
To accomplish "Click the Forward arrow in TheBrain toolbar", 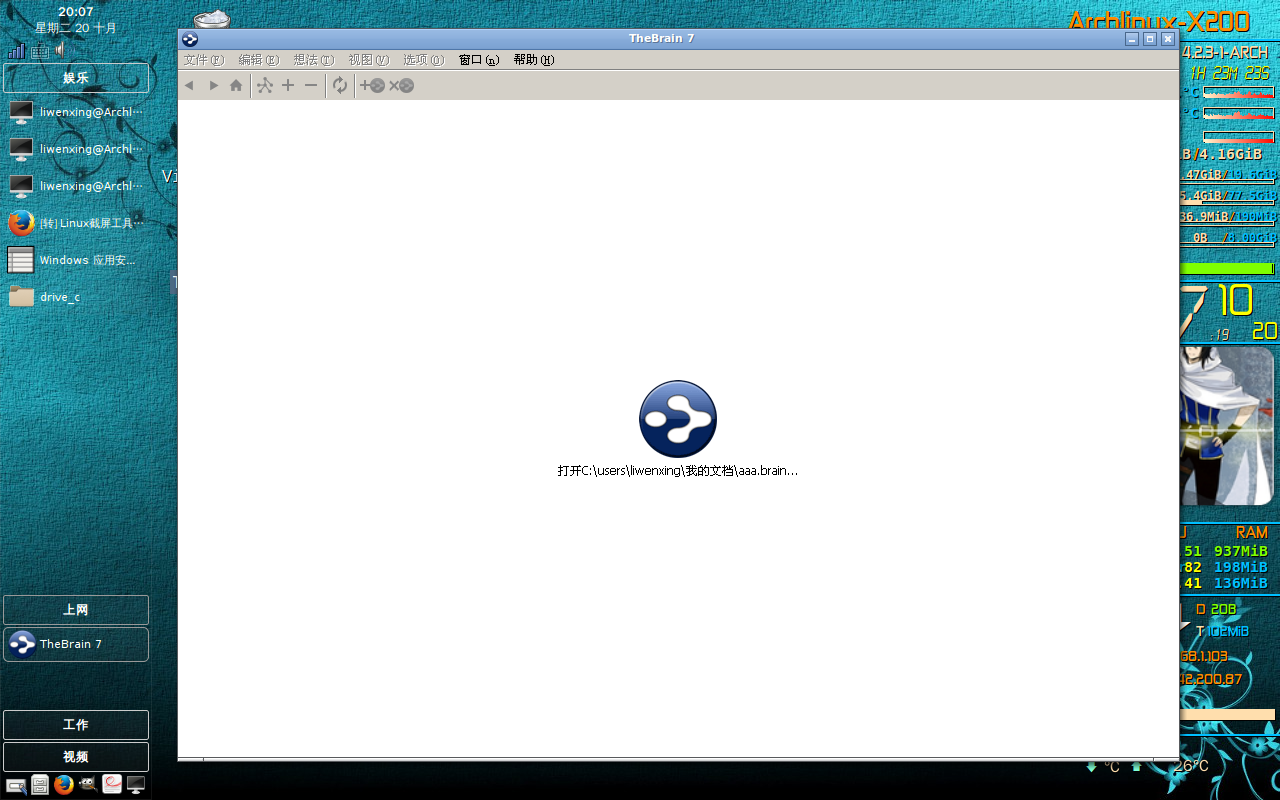I will pyautogui.click(x=213, y=86).
